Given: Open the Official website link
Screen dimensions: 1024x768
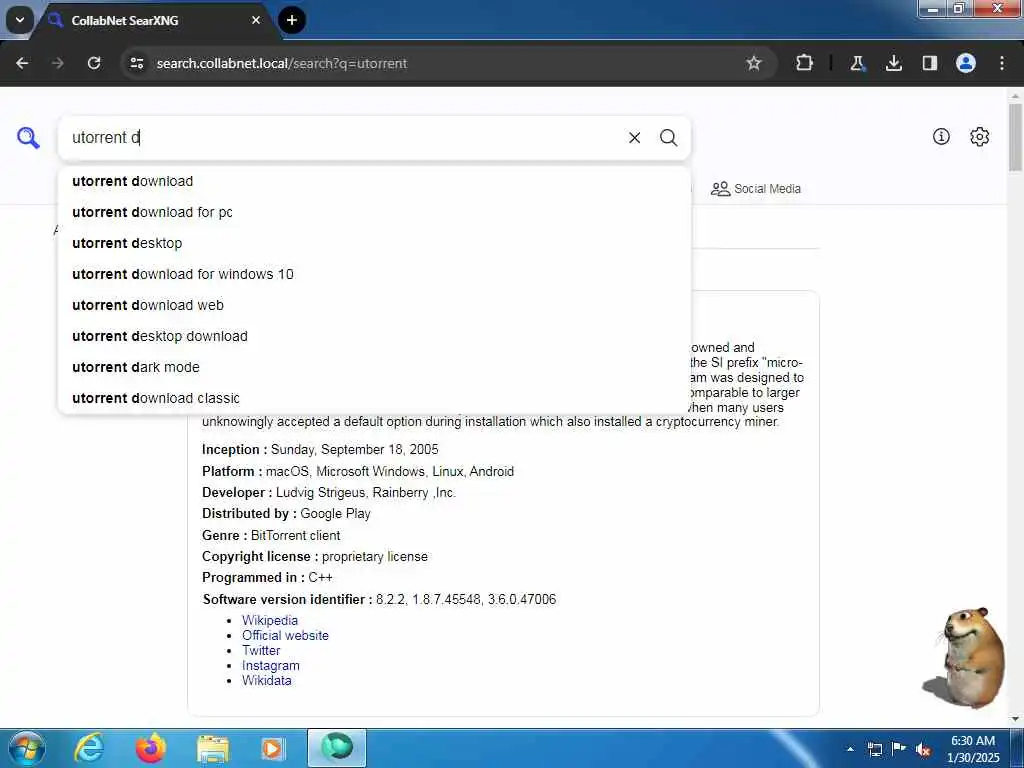Looking at the screenshot, I should click(x=285, y=635).
